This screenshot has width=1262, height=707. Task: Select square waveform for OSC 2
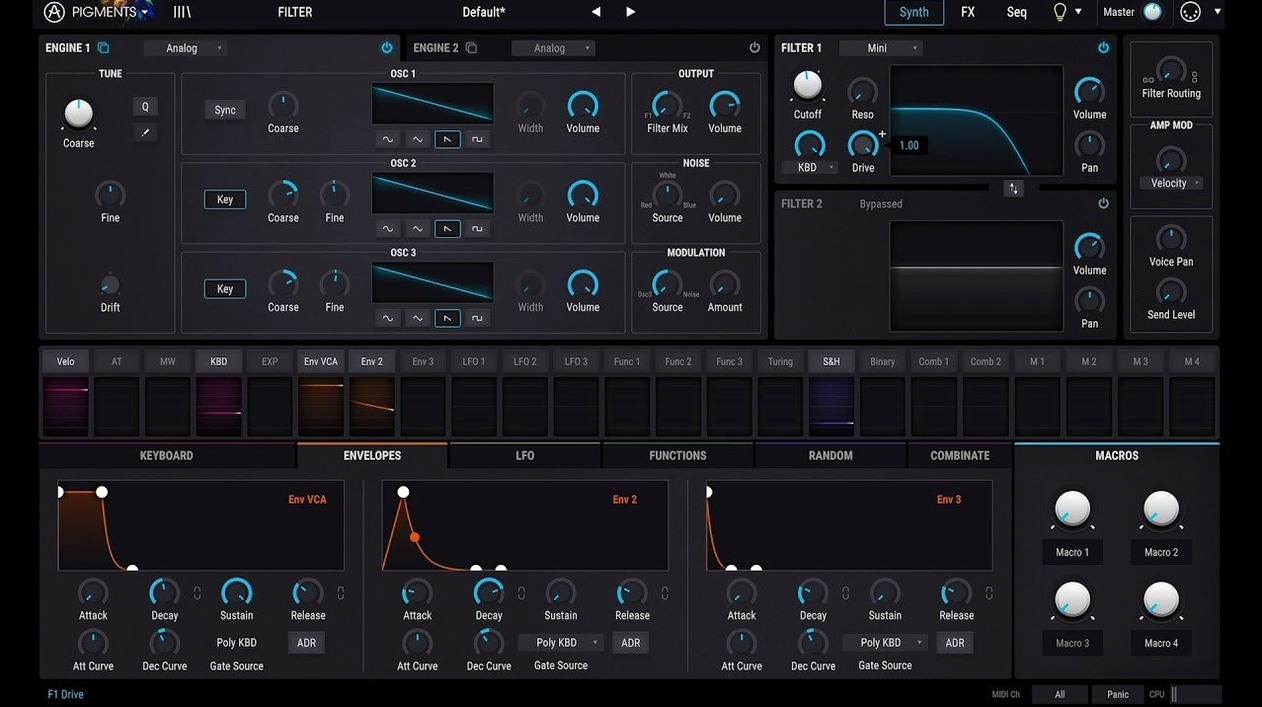tap(477, 229)
